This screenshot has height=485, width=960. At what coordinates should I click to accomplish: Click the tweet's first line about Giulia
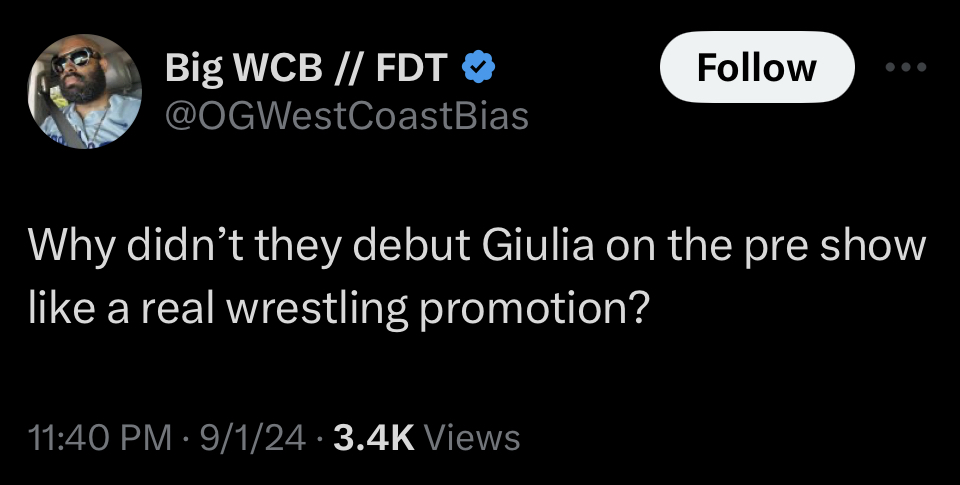(476, 247)
